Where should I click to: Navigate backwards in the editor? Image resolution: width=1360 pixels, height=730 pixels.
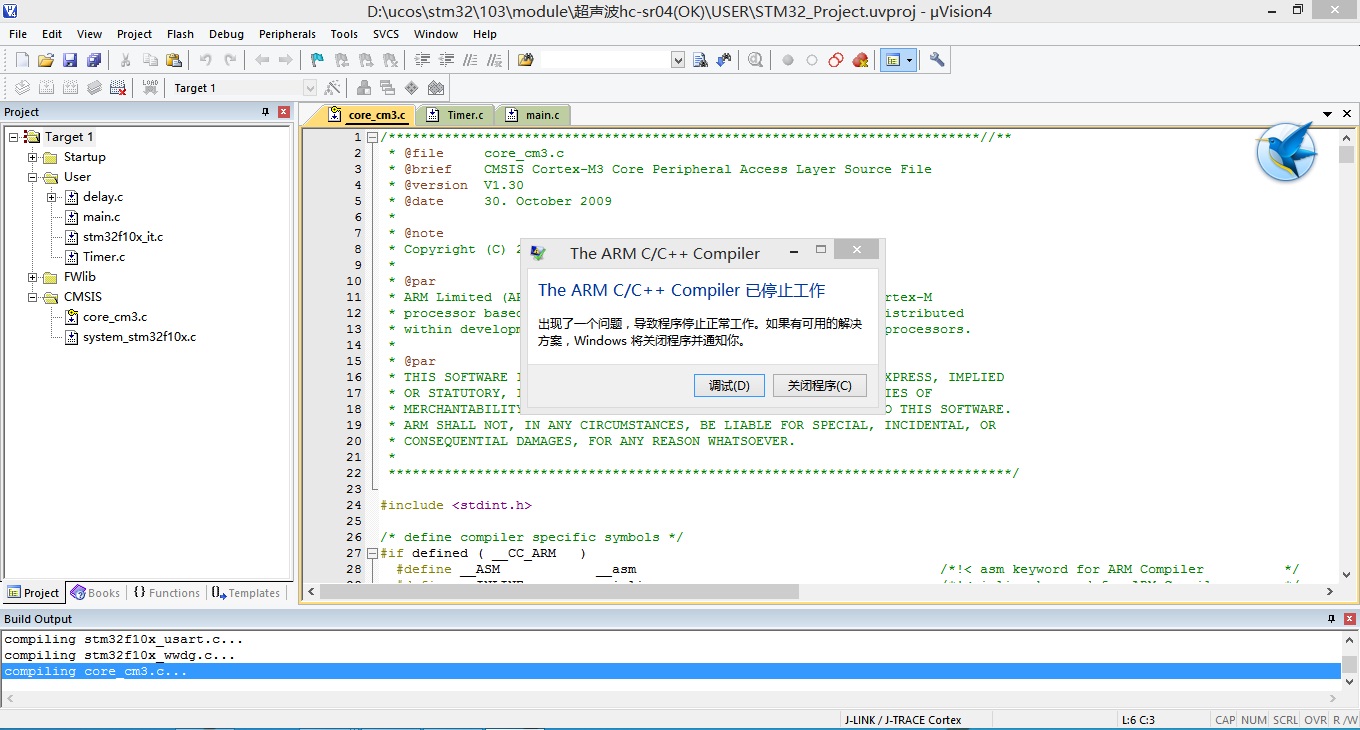(x=262, y=60)
